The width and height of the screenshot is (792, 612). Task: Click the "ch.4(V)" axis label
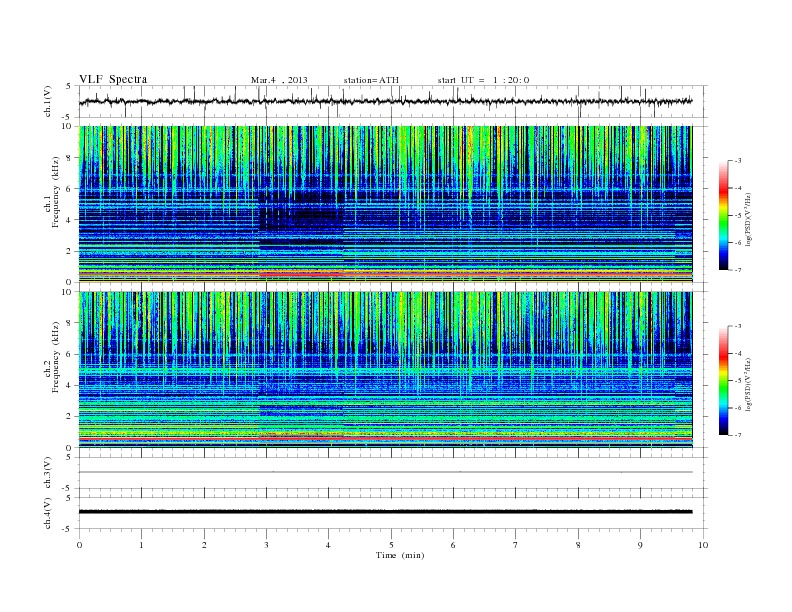click(x=47, y=513)
